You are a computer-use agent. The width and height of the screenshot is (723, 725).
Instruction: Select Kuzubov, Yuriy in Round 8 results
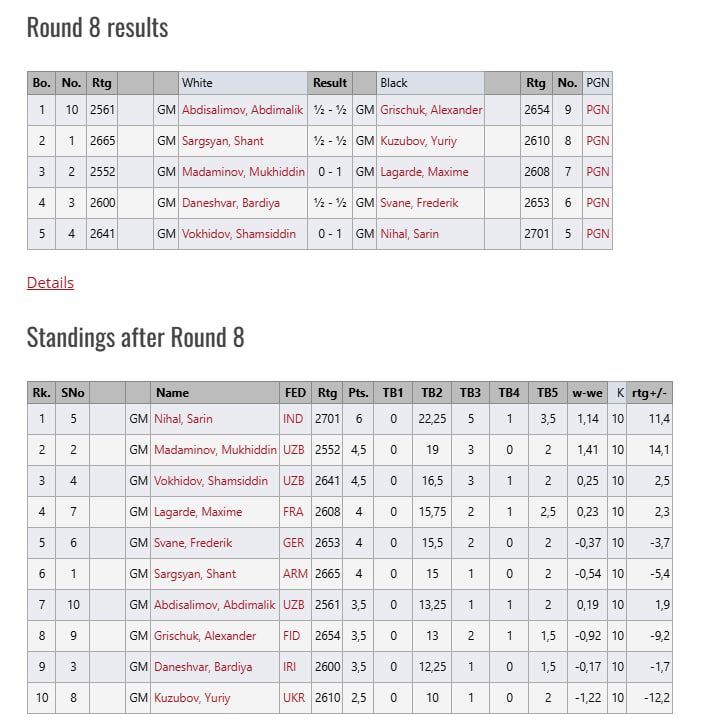tap(418, 141)
